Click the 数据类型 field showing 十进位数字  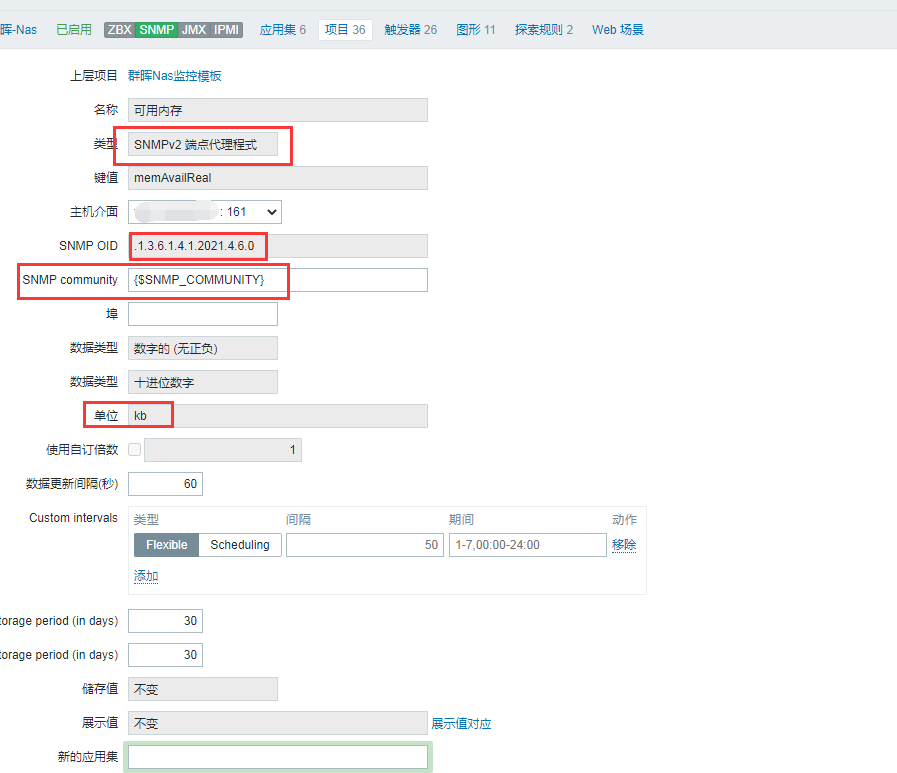(x=203, y=382)
